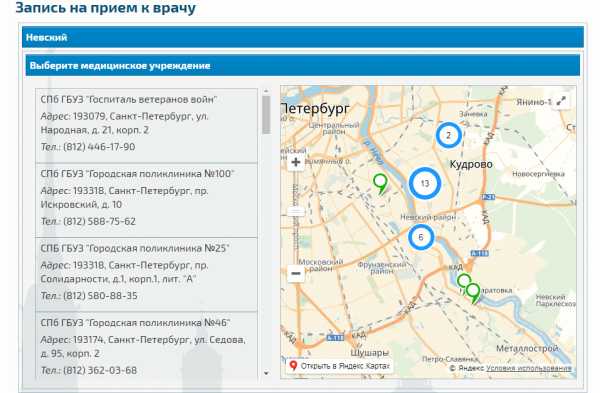Choose Госпиталь ветеранов войн from the list
Viewport: 600px width, 393px height.
(147, 126)
